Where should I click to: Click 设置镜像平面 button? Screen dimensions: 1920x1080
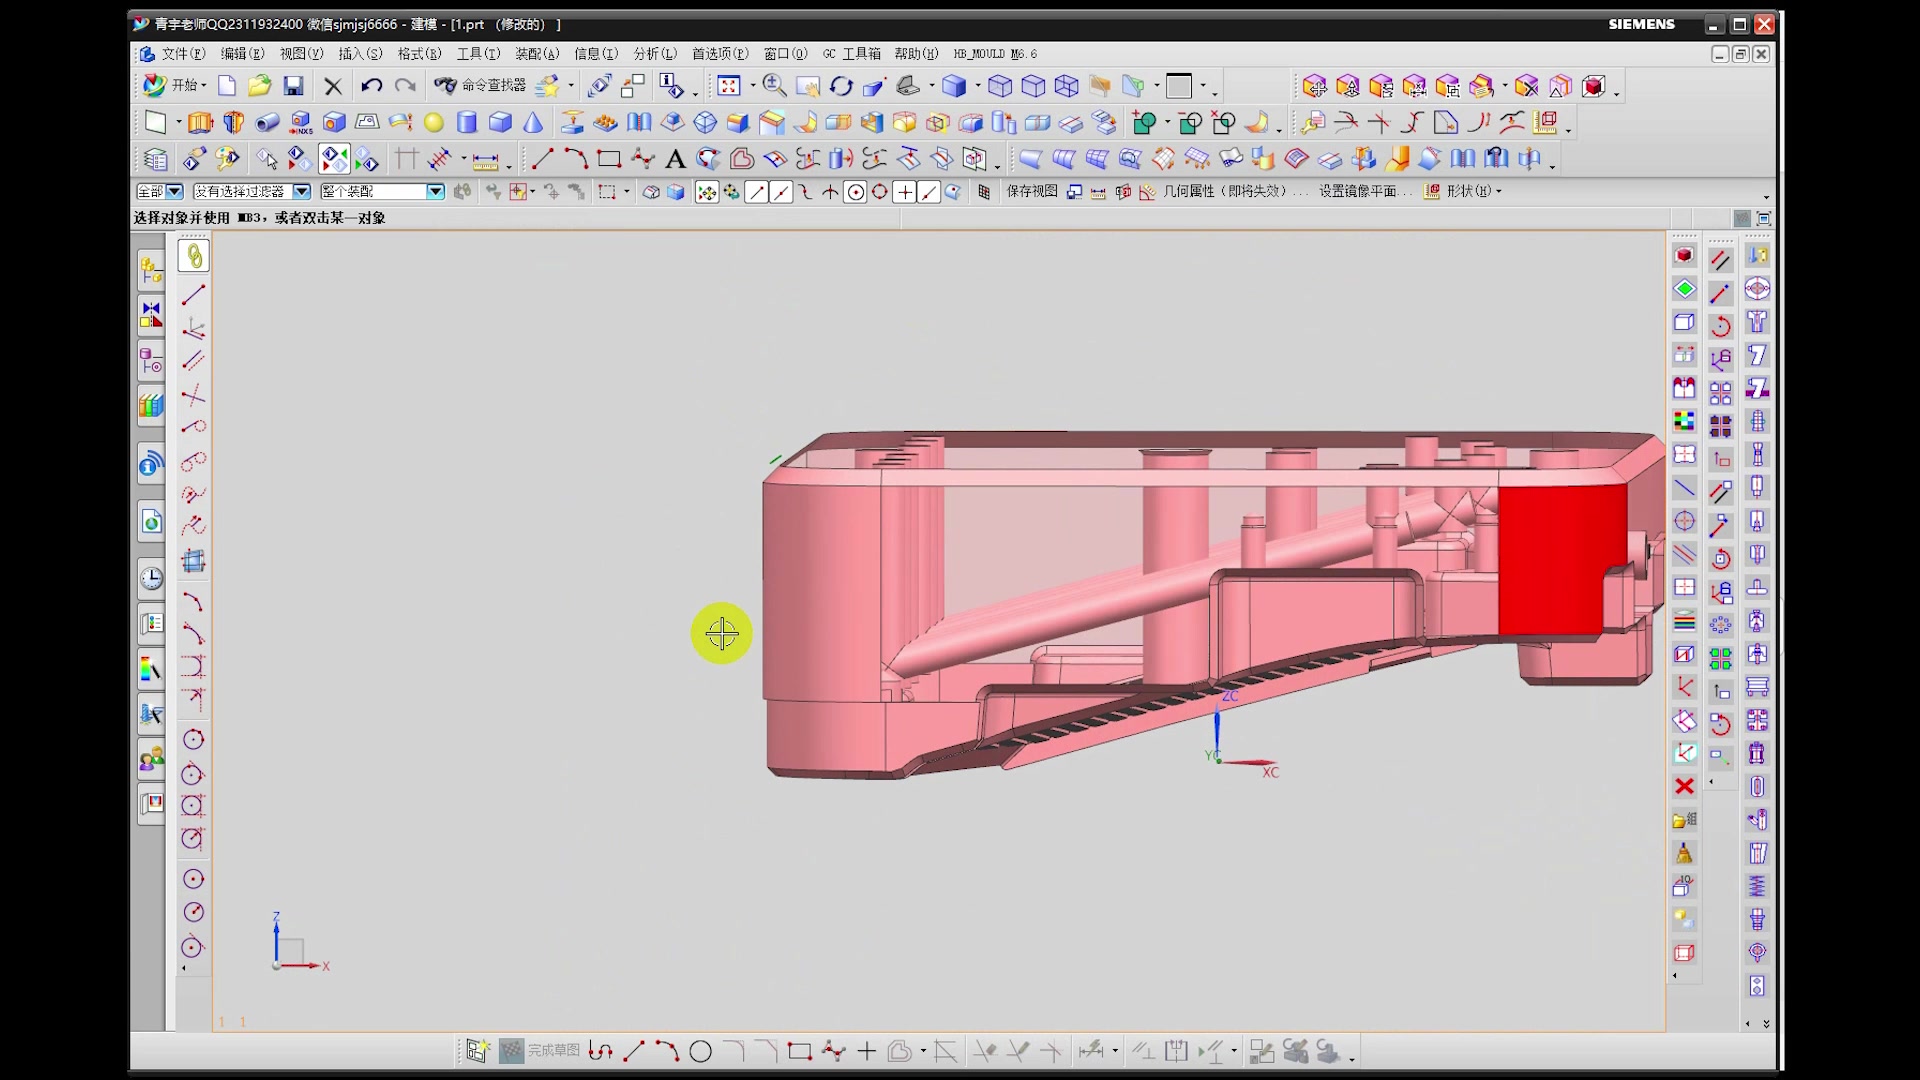(1362, 191)
